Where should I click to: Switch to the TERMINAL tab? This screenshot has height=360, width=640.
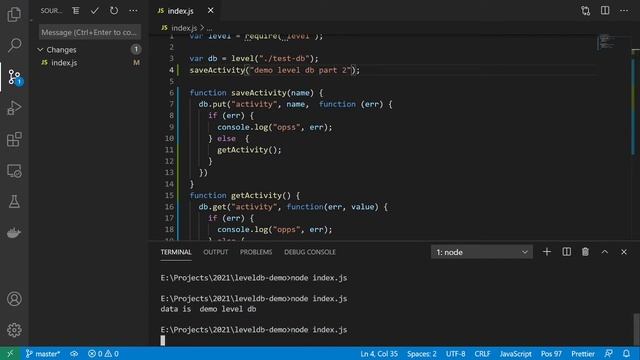click(176, 252)
